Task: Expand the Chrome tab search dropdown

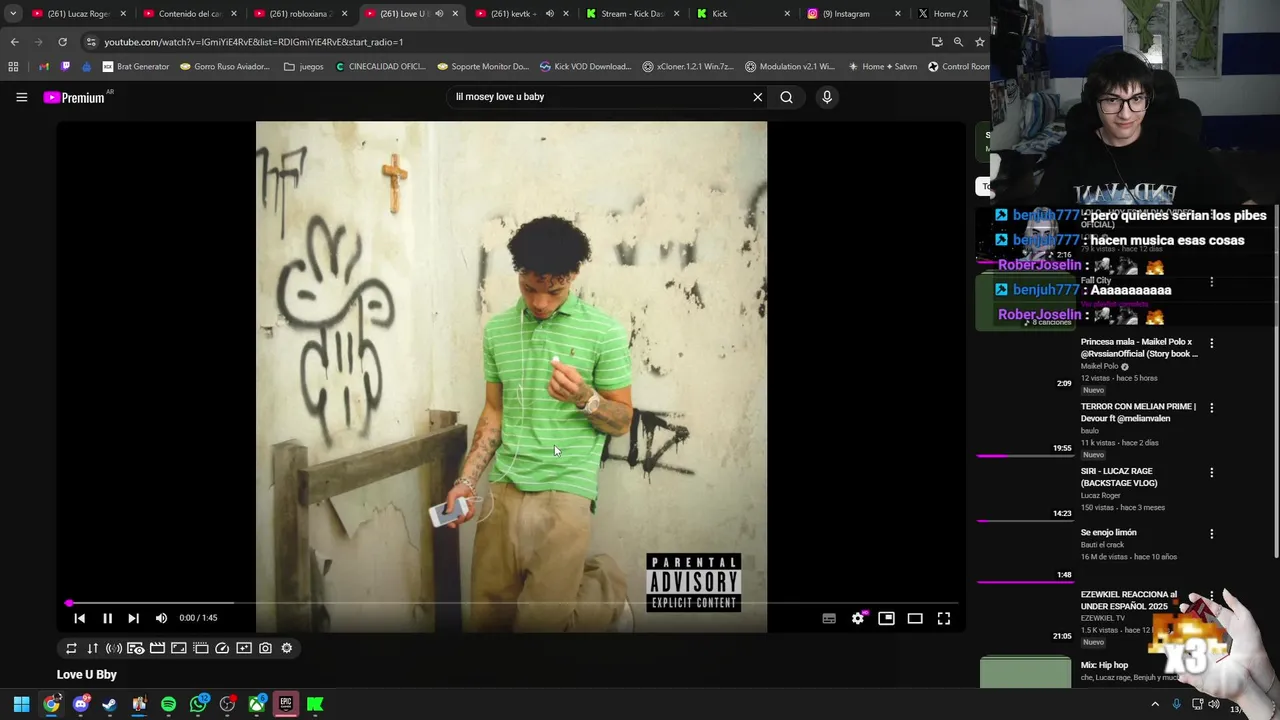Action: (x=12, y=14)
